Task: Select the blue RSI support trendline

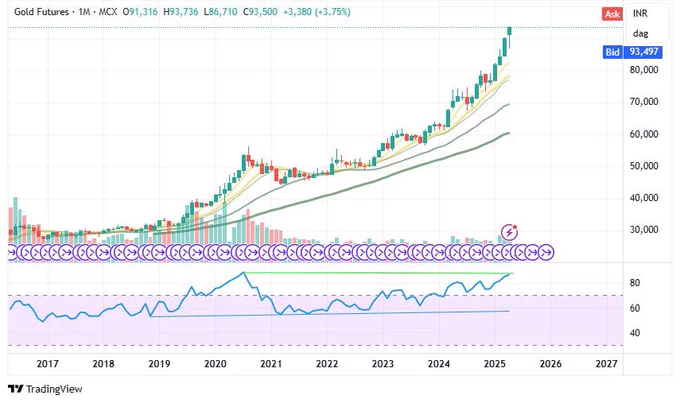Action: 330,314
